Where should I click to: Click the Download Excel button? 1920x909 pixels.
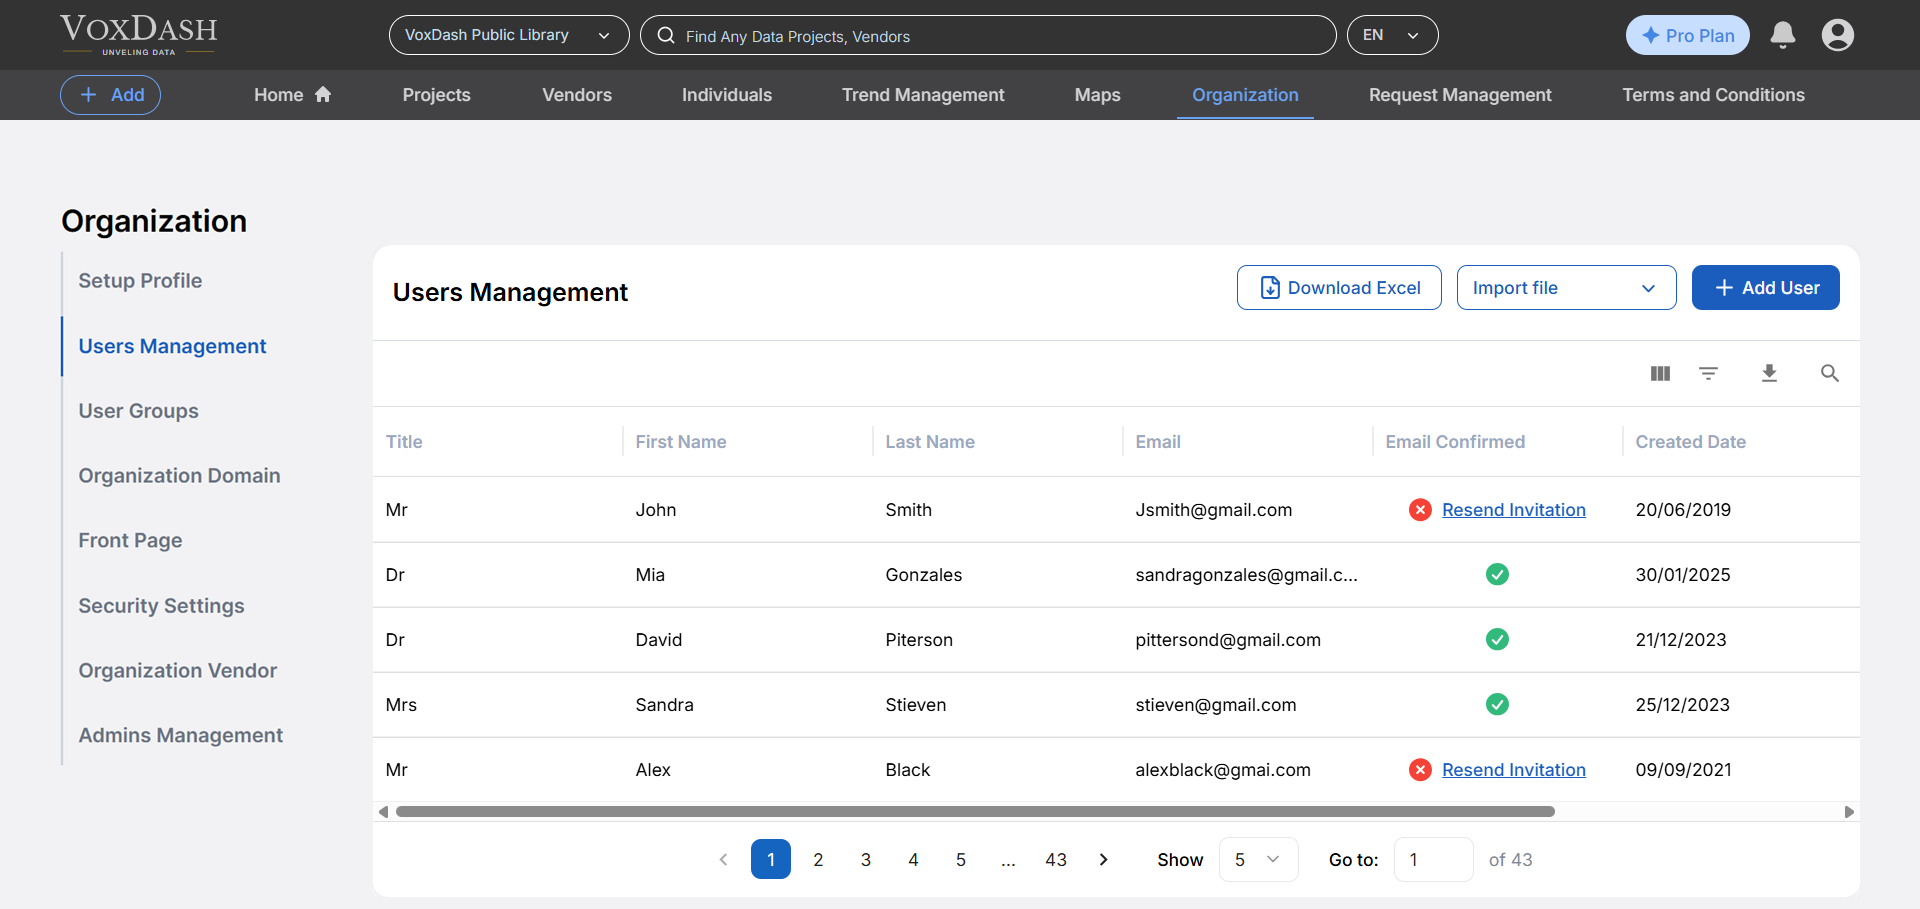(1339, 287)
